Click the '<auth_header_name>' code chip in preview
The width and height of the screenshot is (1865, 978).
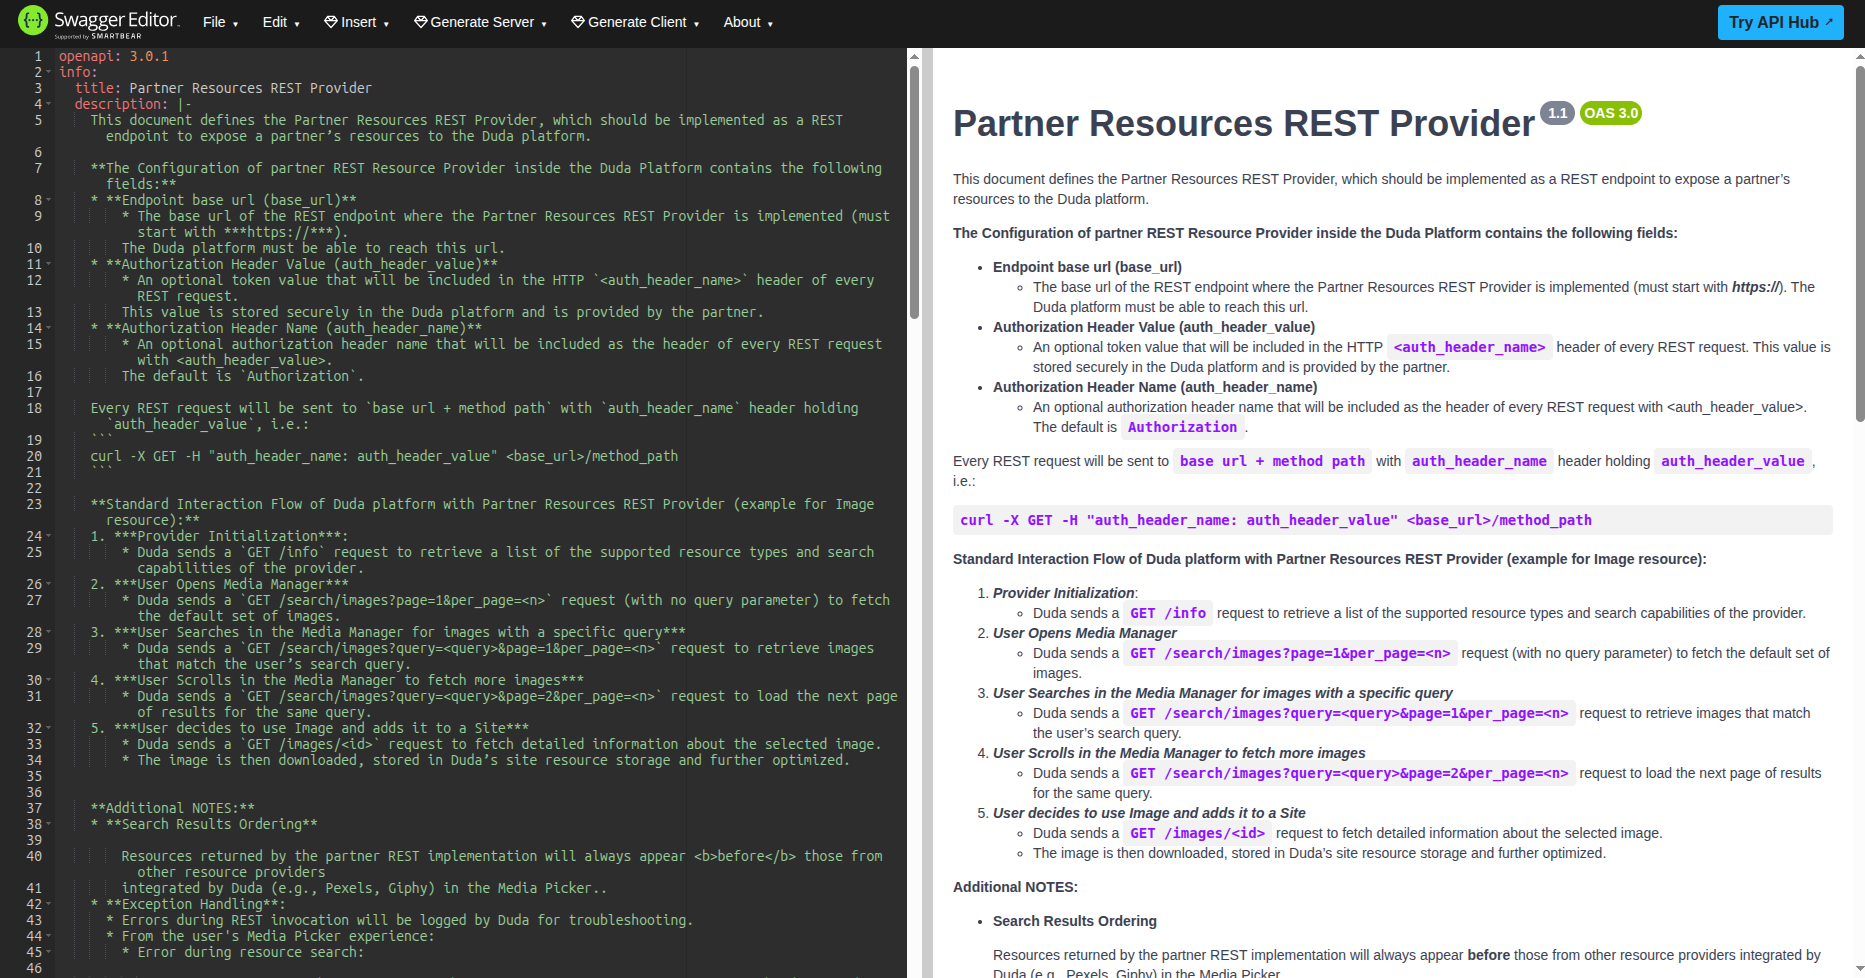click(1469, 347)
